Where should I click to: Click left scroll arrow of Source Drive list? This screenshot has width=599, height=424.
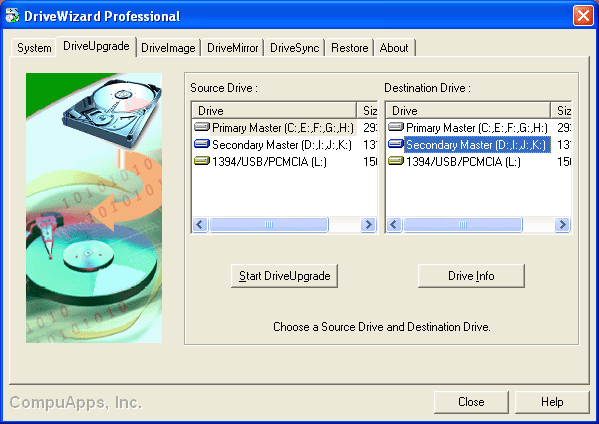click(x=200, y=224)
